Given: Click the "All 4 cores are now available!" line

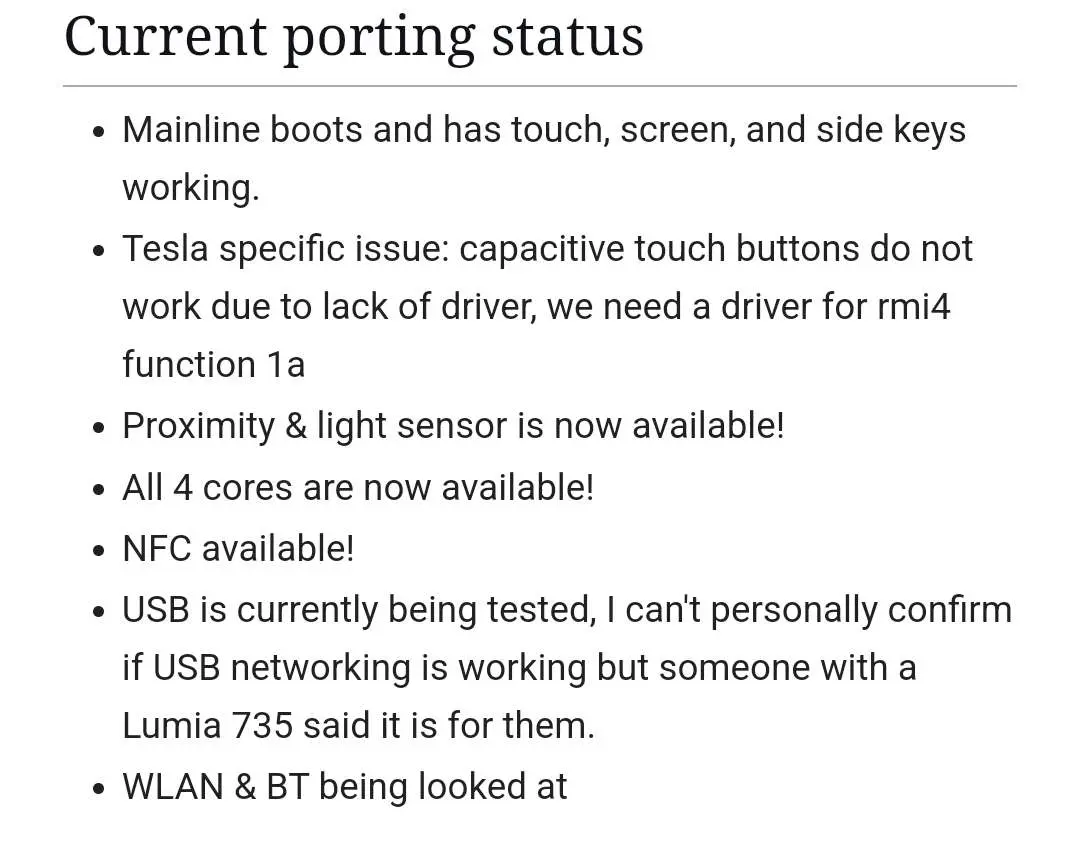Looking at the screenshot, I should pyautogui.click(x=358, y=488).
